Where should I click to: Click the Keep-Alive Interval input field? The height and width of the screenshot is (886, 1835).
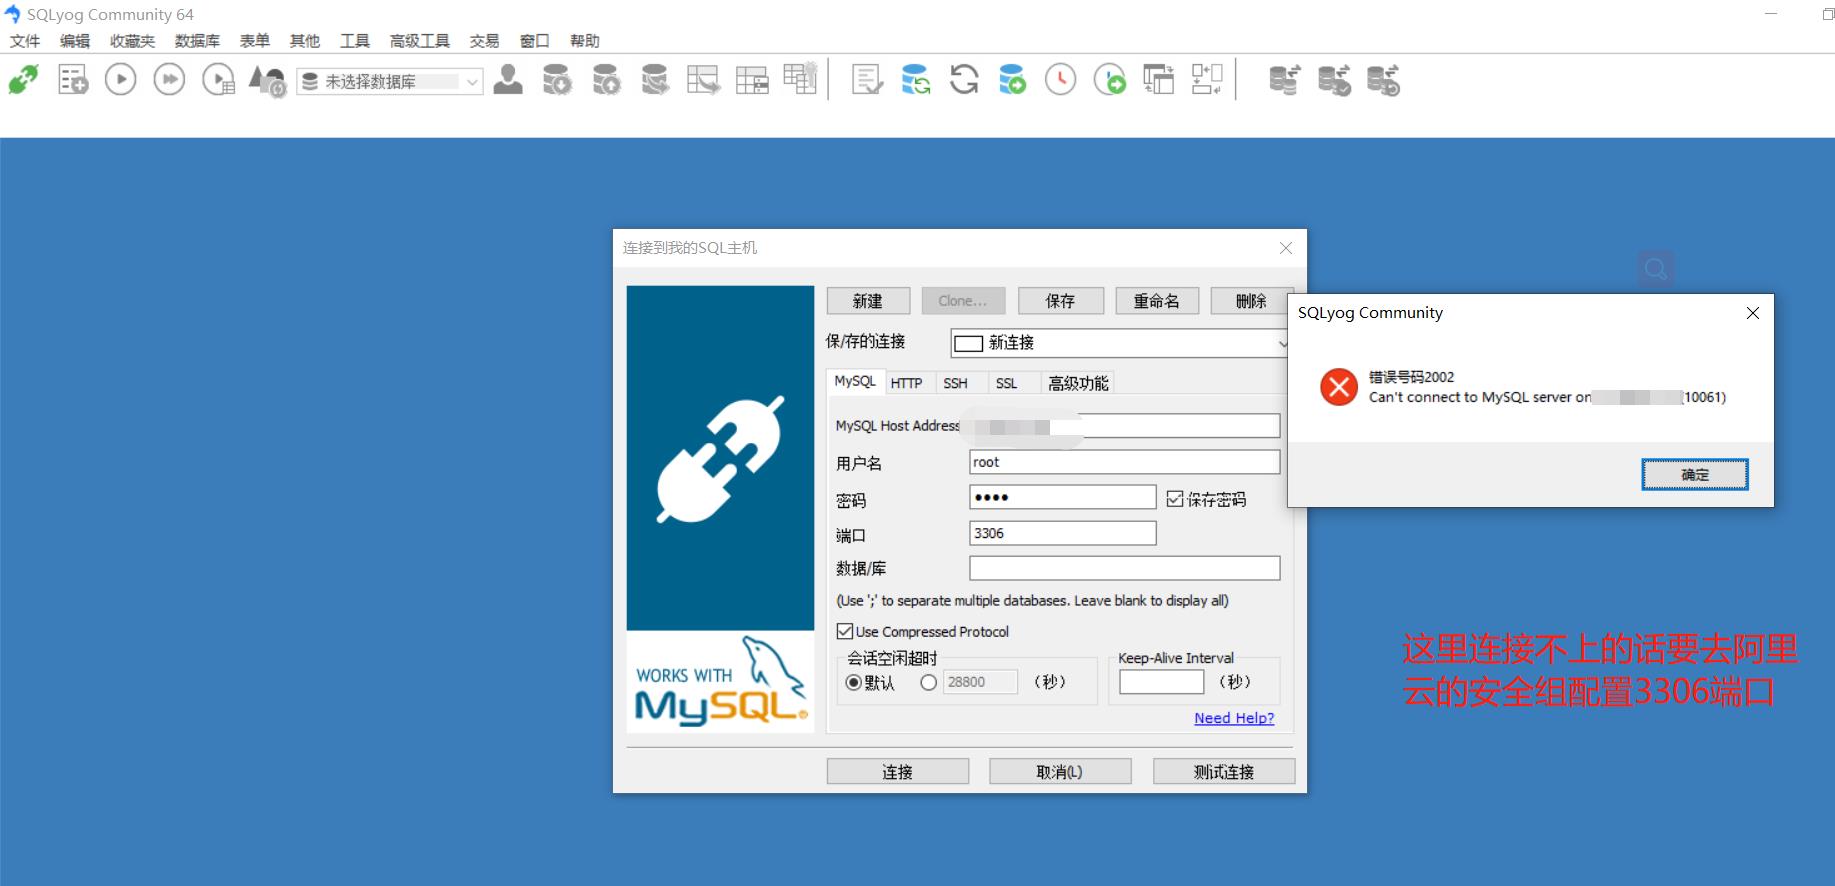[1162, 682]
